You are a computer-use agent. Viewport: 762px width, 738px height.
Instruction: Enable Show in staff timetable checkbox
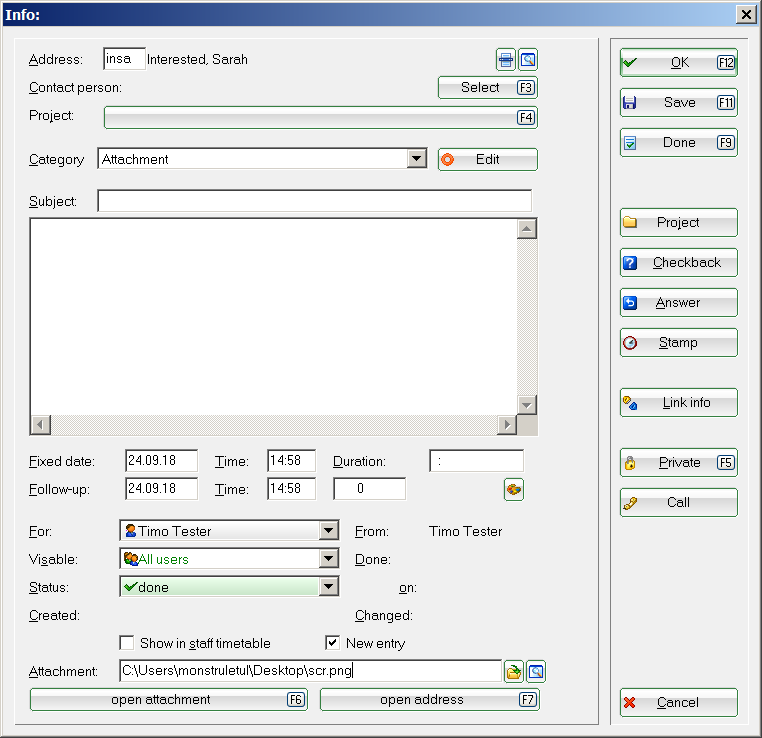point(127,643)
